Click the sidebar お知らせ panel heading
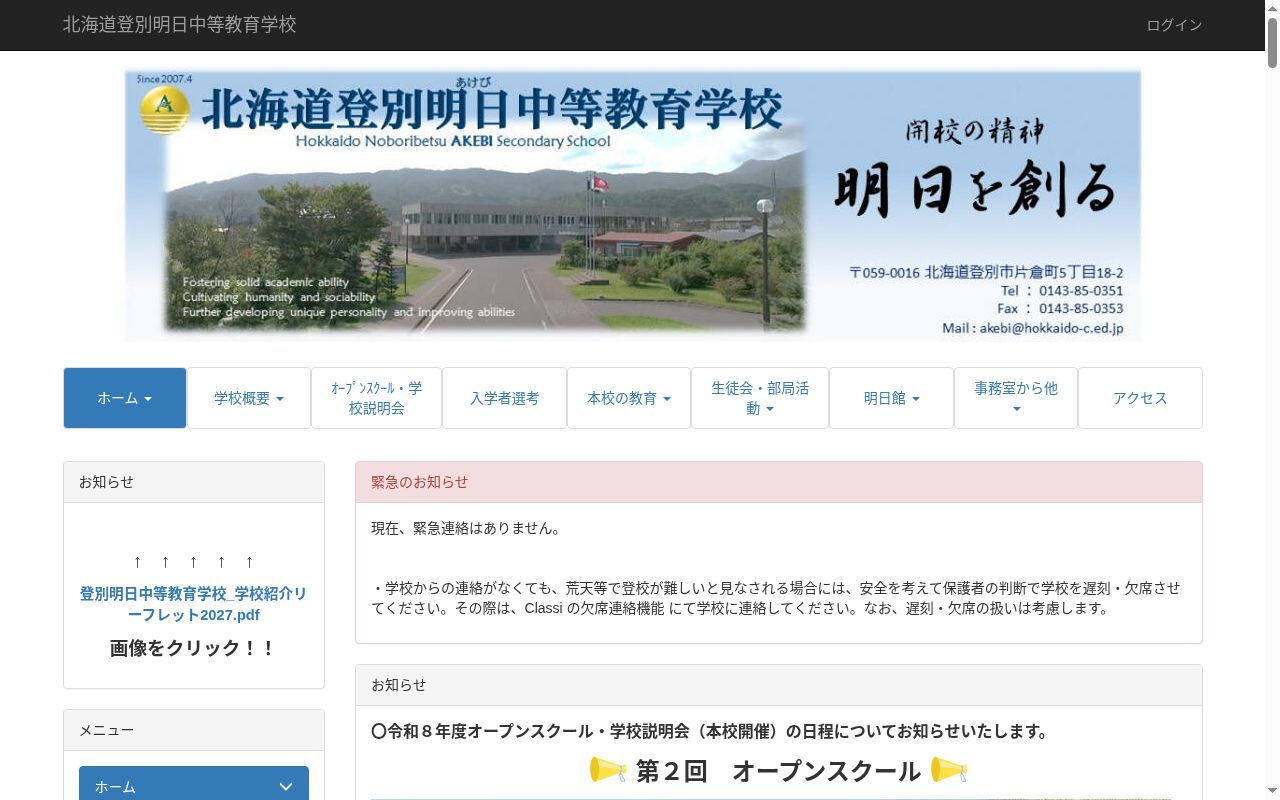Screen dimensions: 1280x800 [x=194, y=482]
